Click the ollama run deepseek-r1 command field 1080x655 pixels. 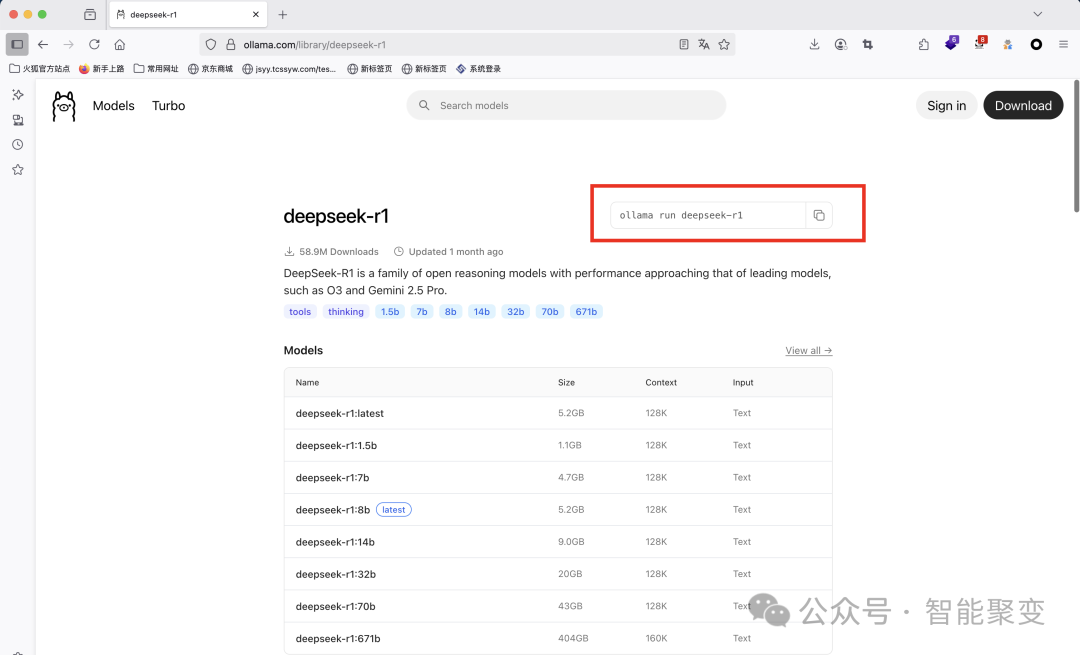[707, 216]
